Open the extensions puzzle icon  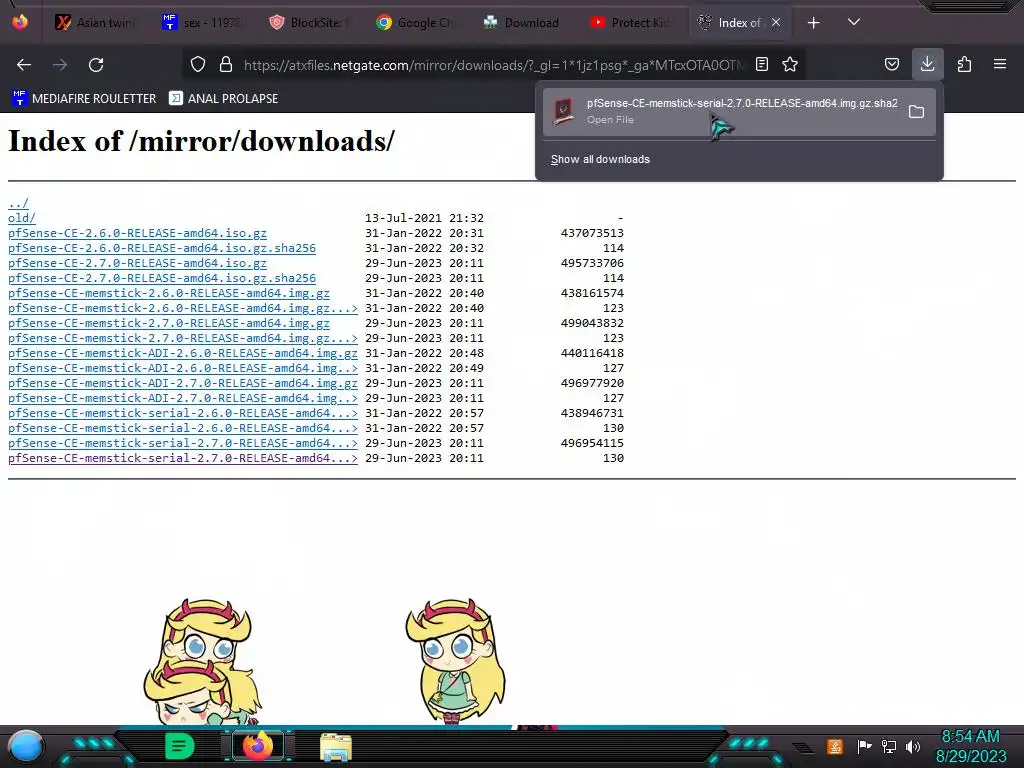click(964, 64)
